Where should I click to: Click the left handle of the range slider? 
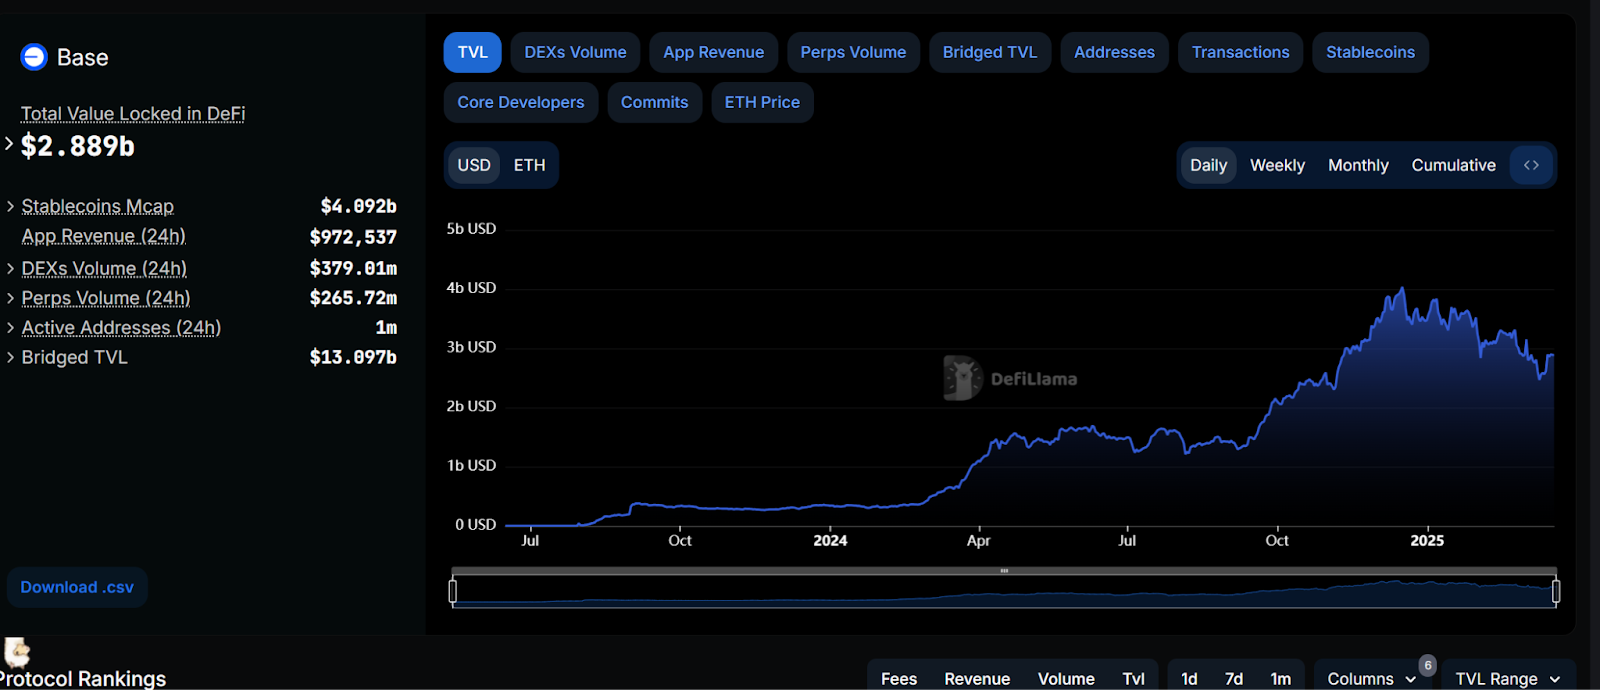tap(453, 591)
